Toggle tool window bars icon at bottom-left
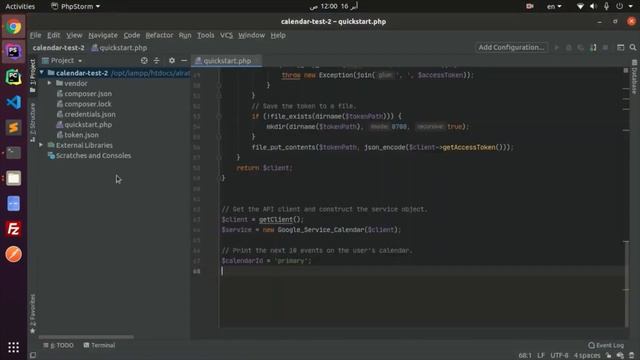The height and width of the screenshot is (360, 640). point(33,356)
